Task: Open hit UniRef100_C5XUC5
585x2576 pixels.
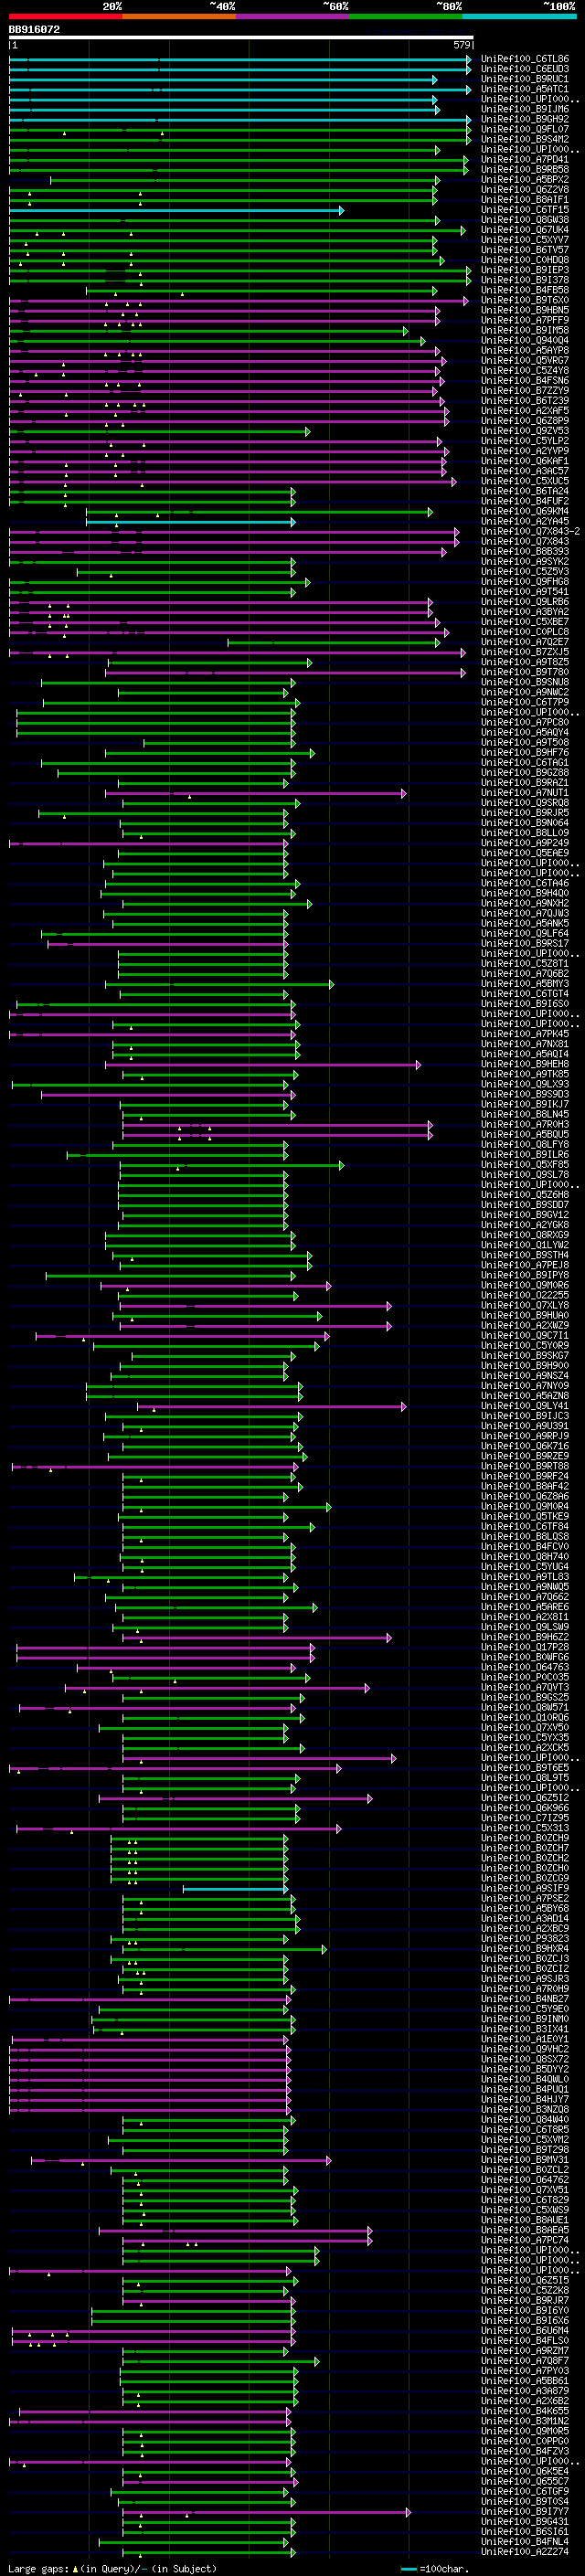Action: click(525, 481)
